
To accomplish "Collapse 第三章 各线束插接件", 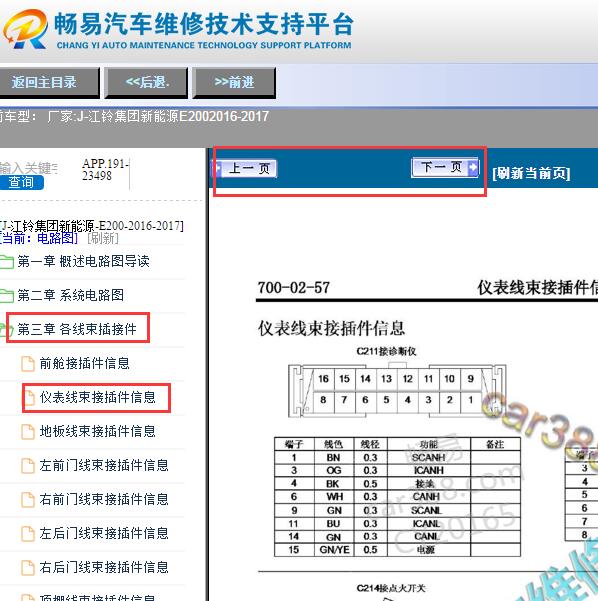I will (77, 329).
